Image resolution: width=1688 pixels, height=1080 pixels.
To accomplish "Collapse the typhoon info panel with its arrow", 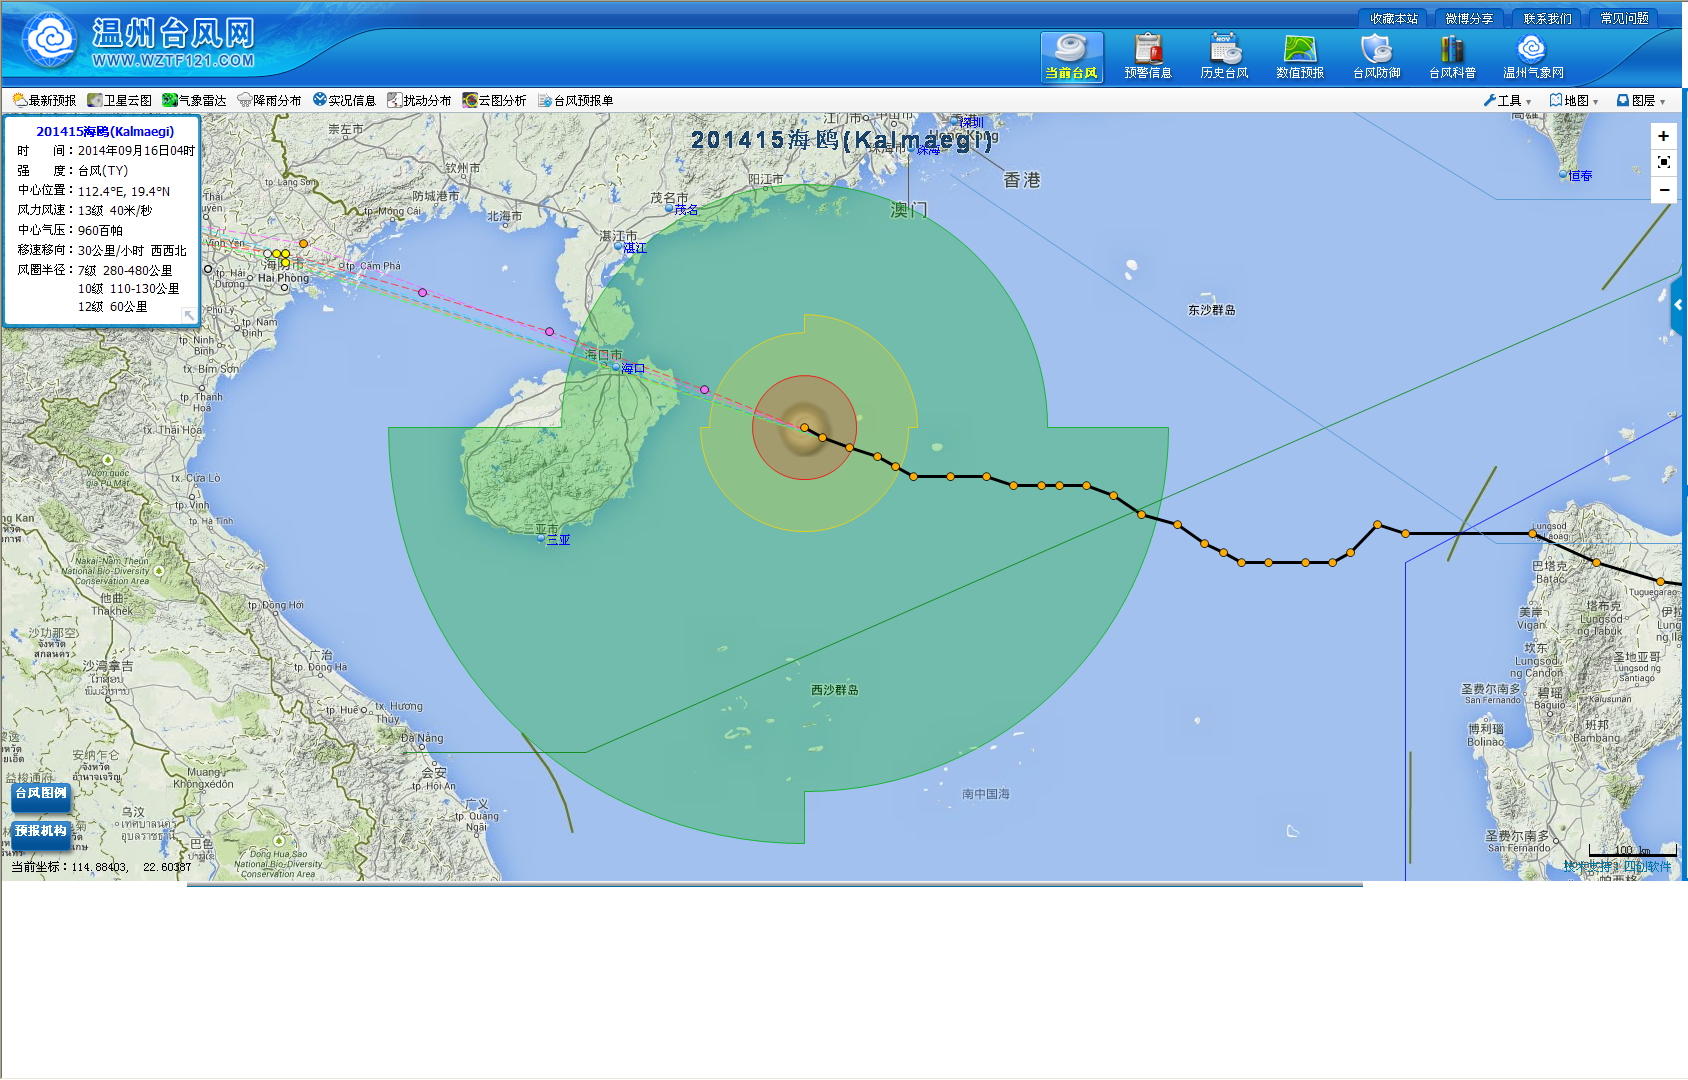I will (188, 315).
